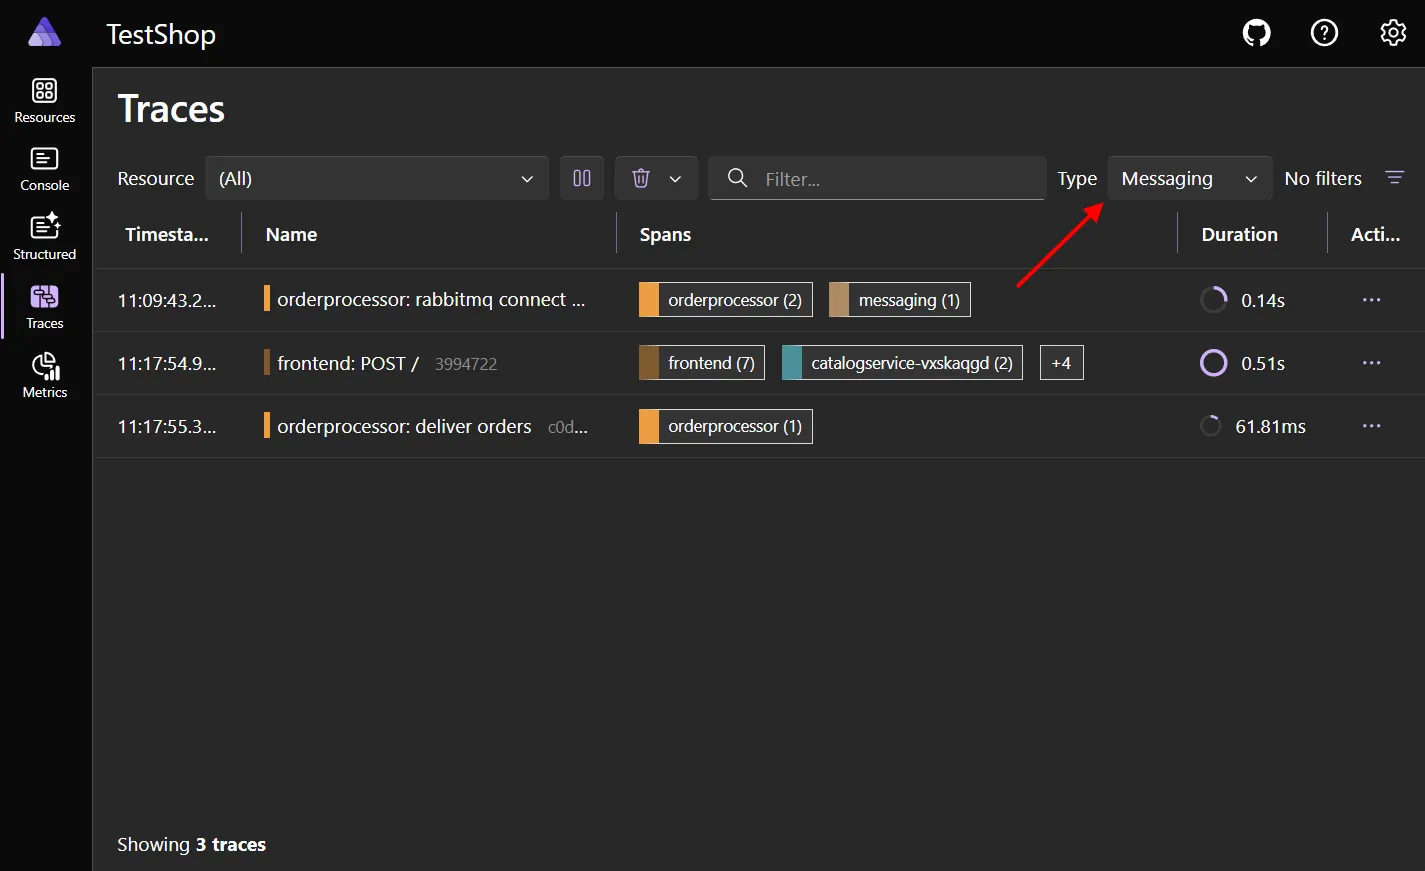Pause the incoming traces stream
Image resolution: width=1425 pixels, height=871 pixels.
pyautogui.click(x=581, y=178)
